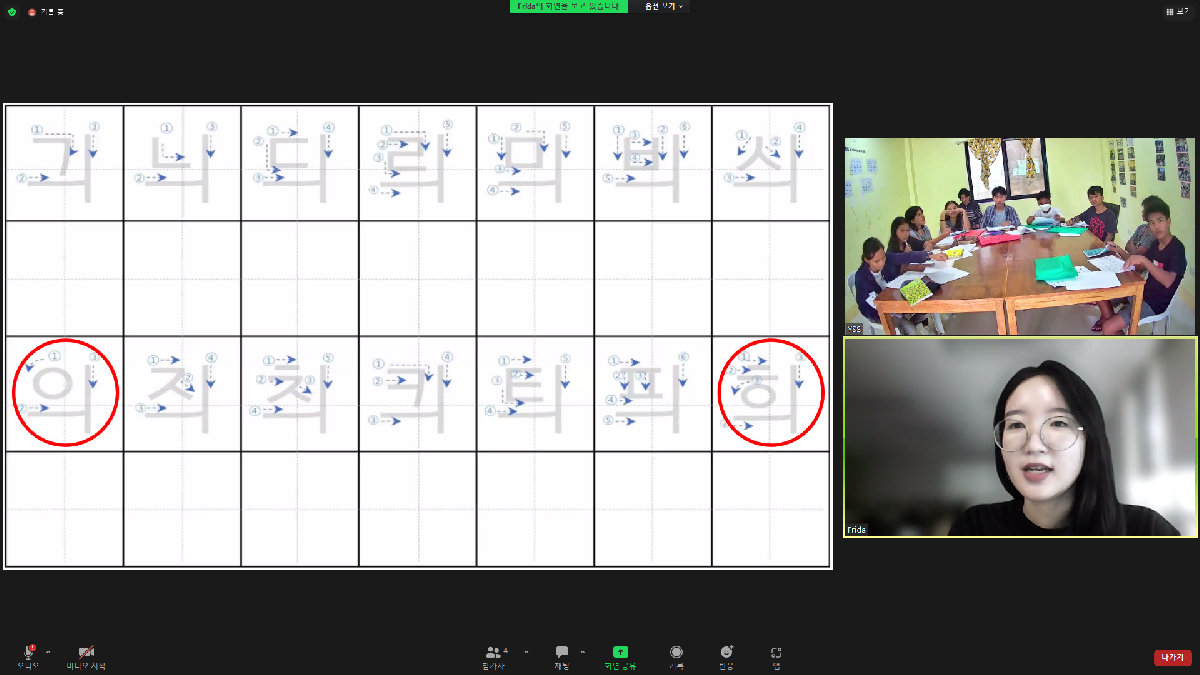Image resolution: width=1200 pixels, height=675 pixels.
Task: Click the 싀 character cell
Action: (x=771, y=163)
